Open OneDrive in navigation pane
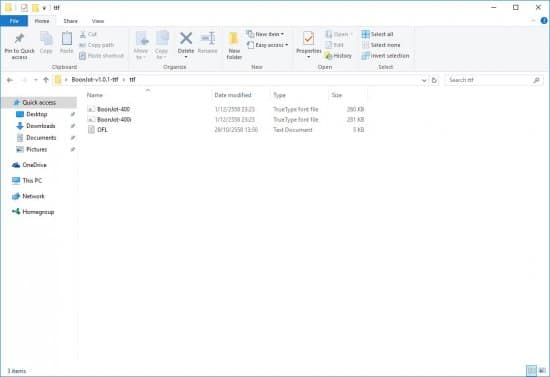 coord(34,165)
